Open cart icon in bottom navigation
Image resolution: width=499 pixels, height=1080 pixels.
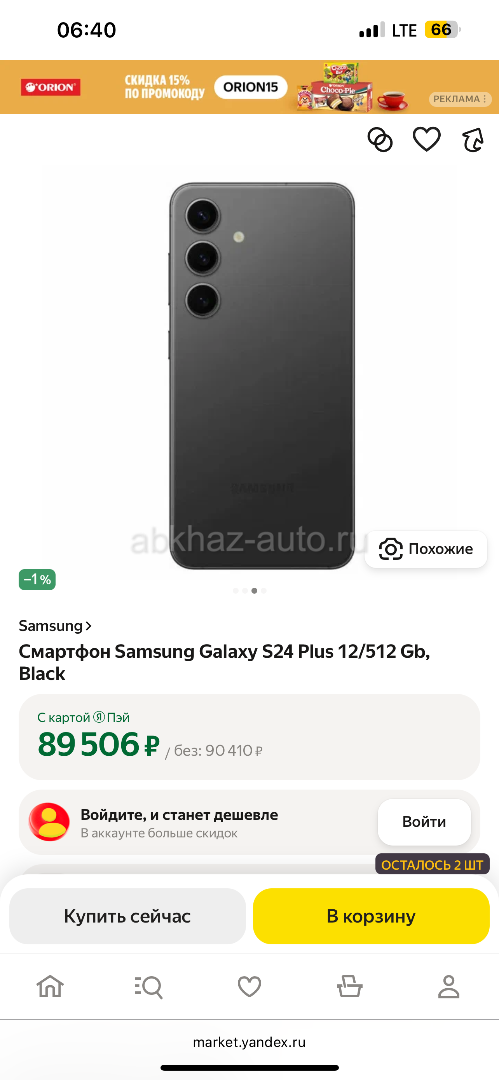tap(349, 987)
